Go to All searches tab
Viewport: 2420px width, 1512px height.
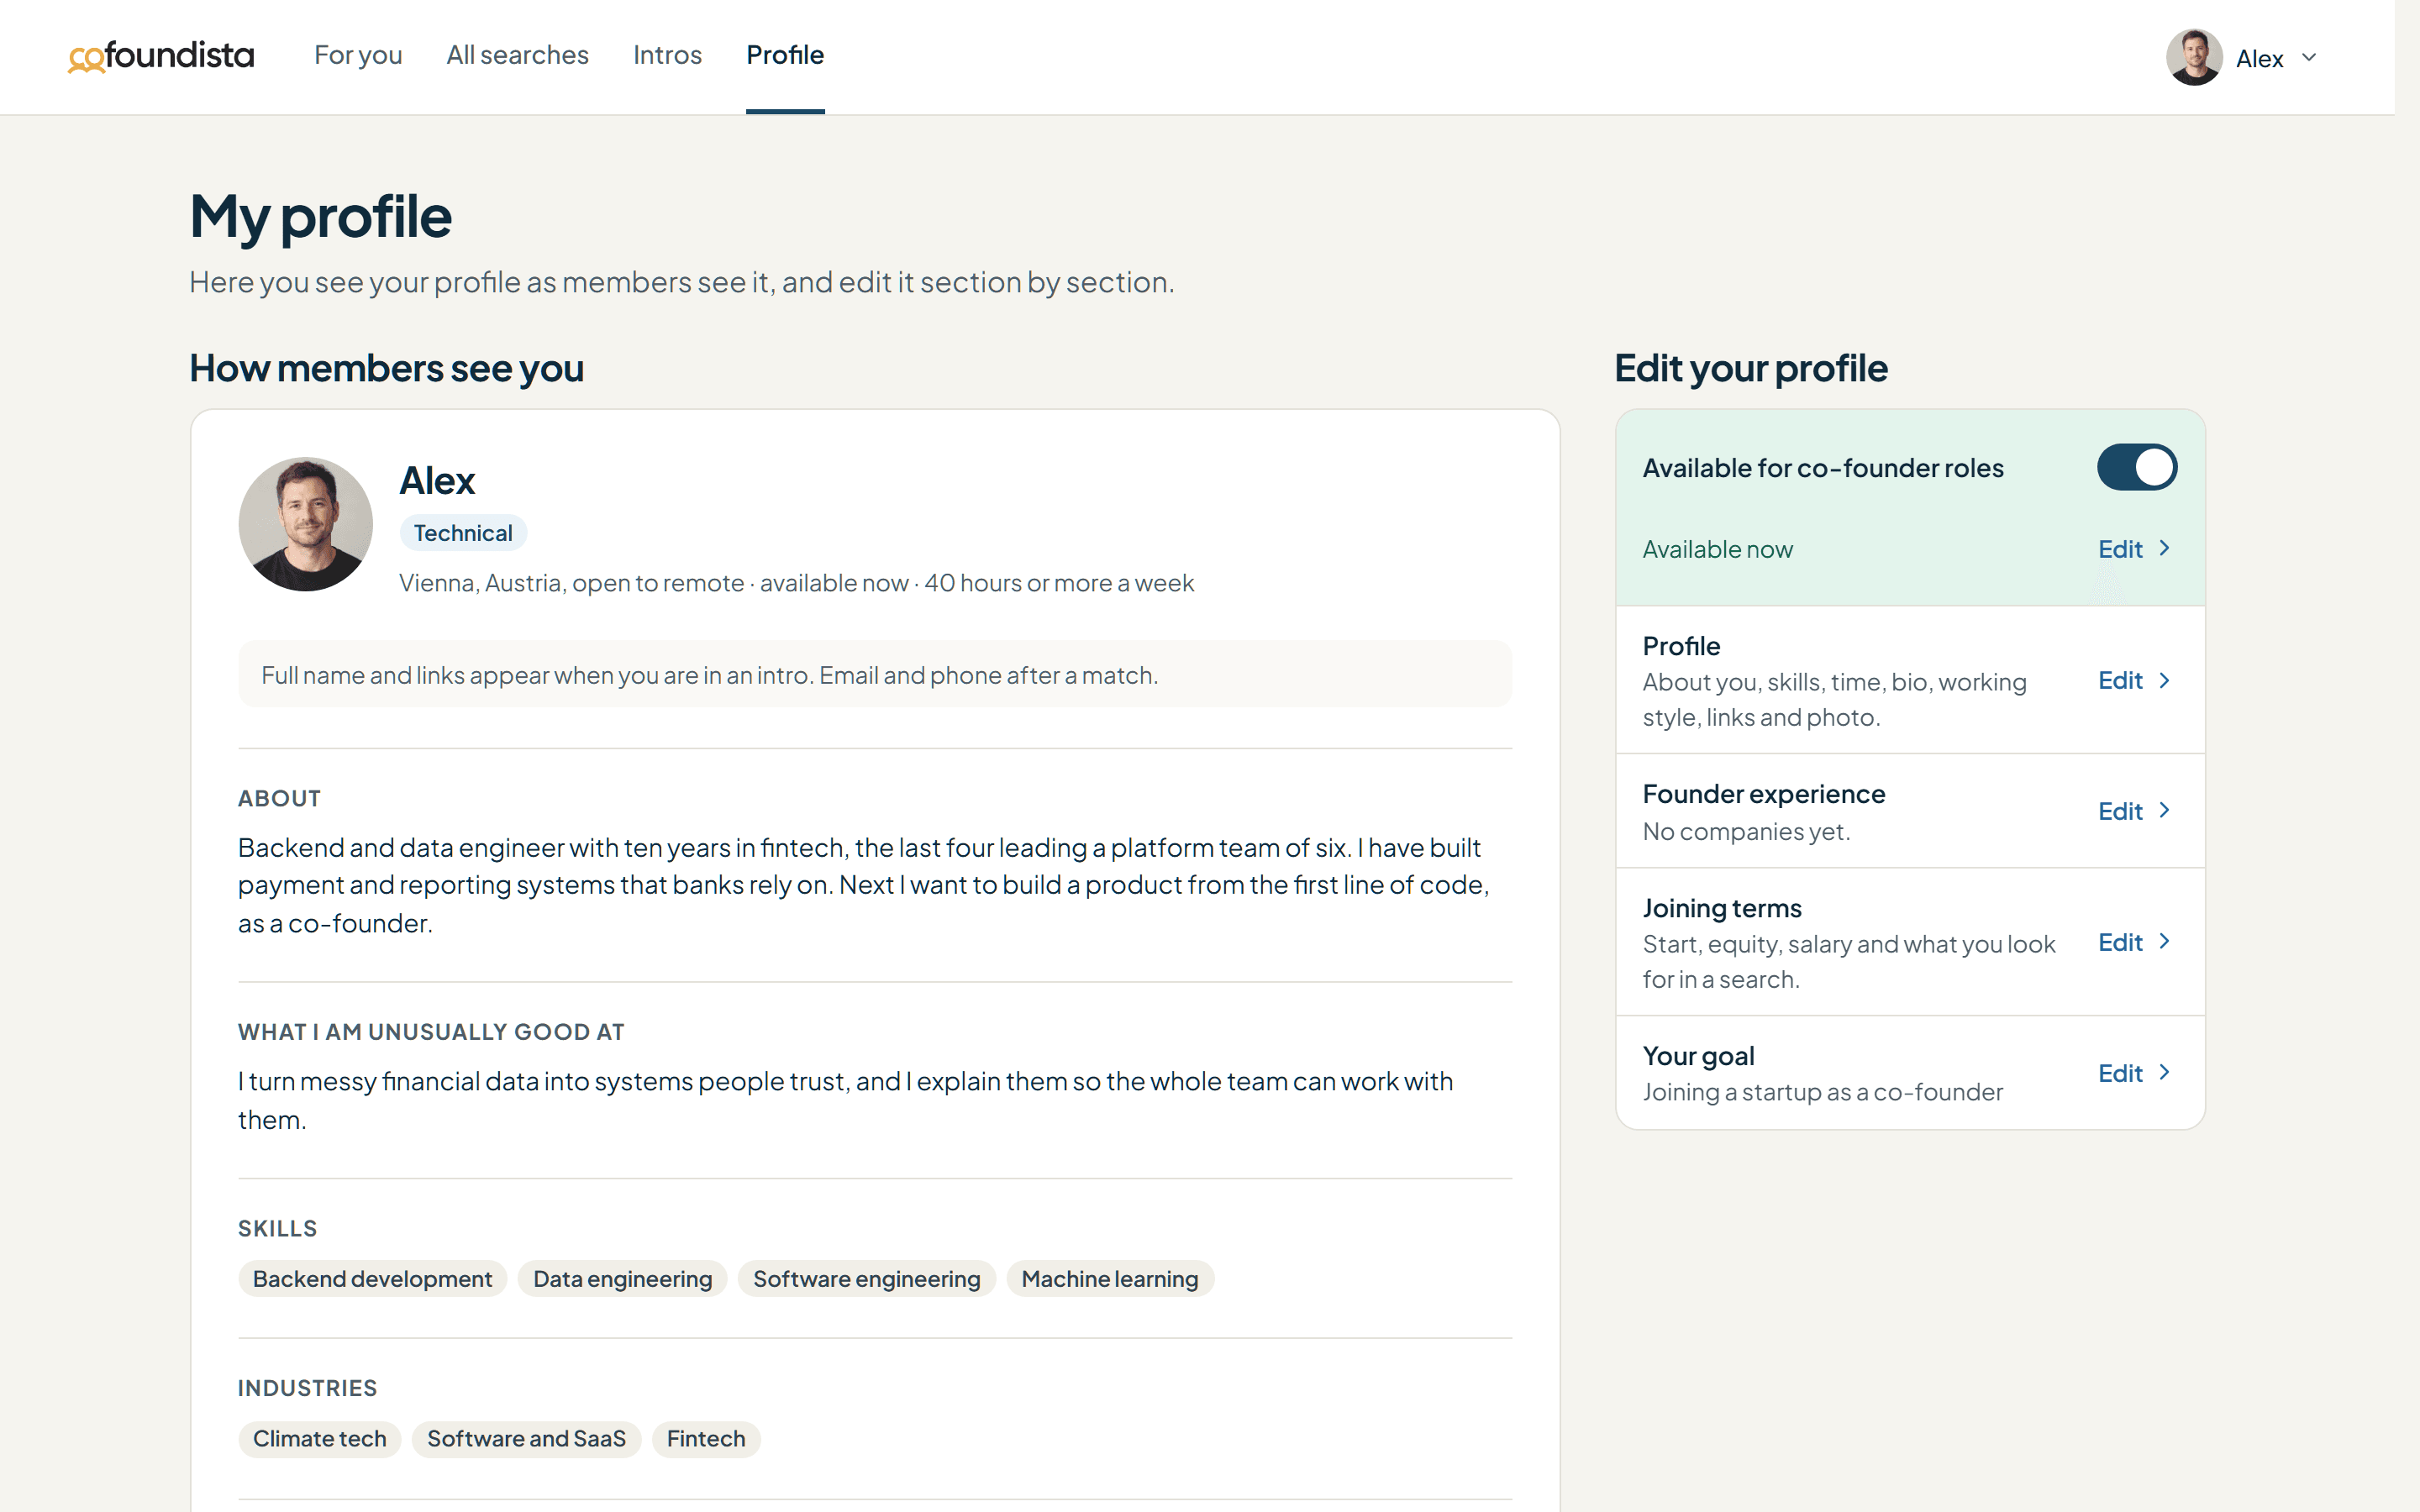pyautogui.click(x=517, y=55)
